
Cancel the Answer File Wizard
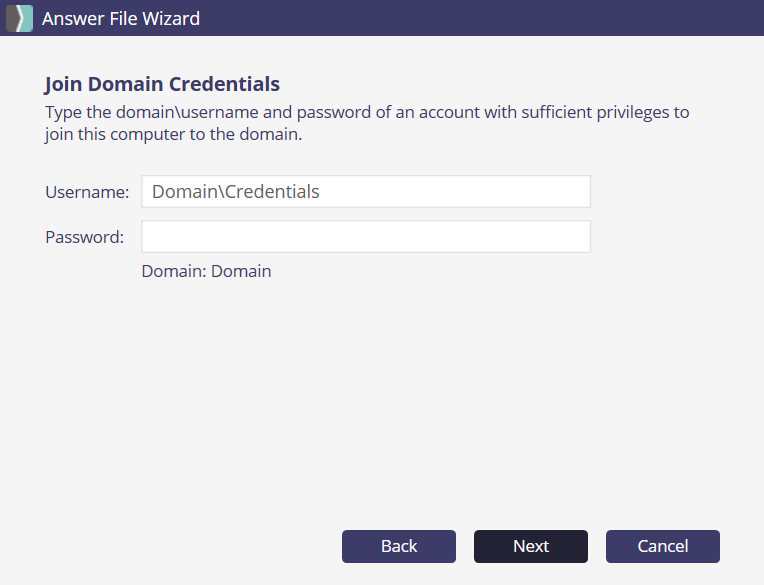coord(663,546)
